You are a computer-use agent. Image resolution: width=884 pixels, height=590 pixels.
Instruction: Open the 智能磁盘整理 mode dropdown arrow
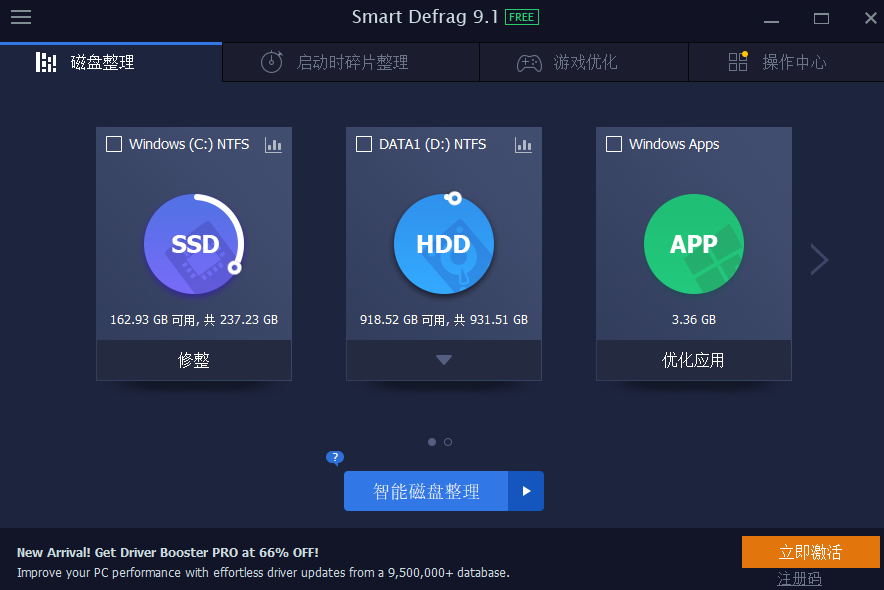tap(527, 491)
